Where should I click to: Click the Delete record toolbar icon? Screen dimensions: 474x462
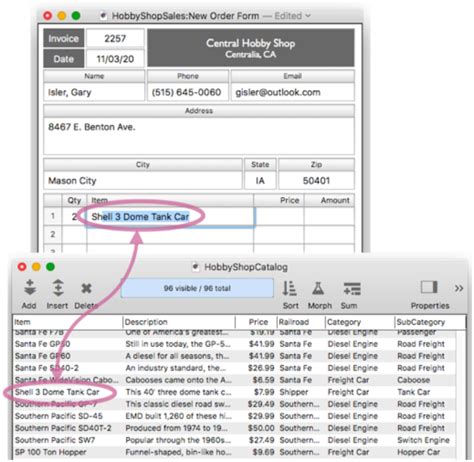(86, 288)
